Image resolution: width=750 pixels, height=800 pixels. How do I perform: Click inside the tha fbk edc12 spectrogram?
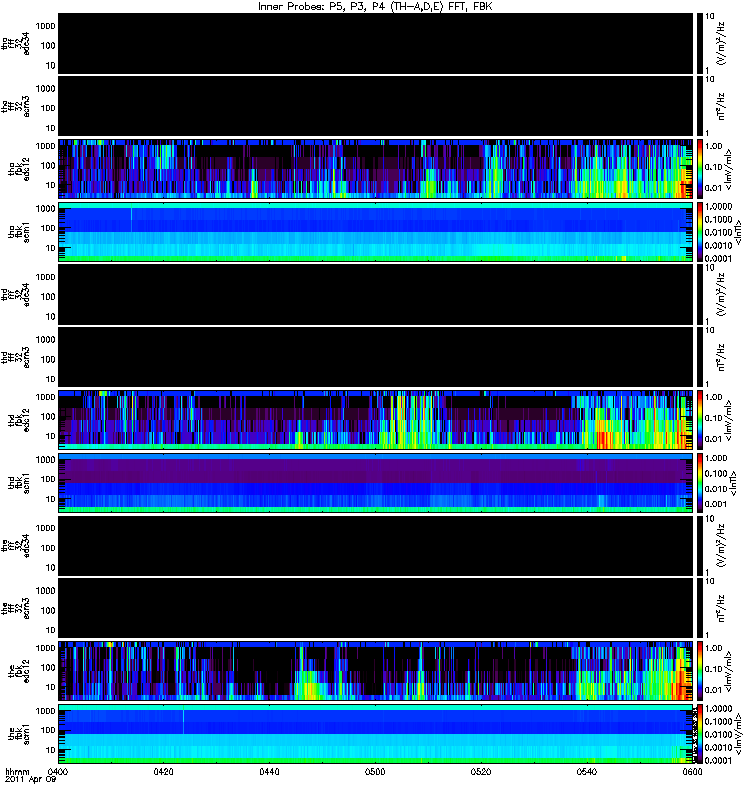pyautogui.click(x=376, y=168)
